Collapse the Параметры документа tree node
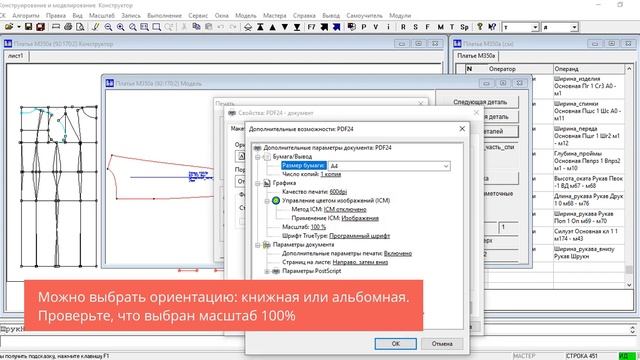 tap(258, 245)
